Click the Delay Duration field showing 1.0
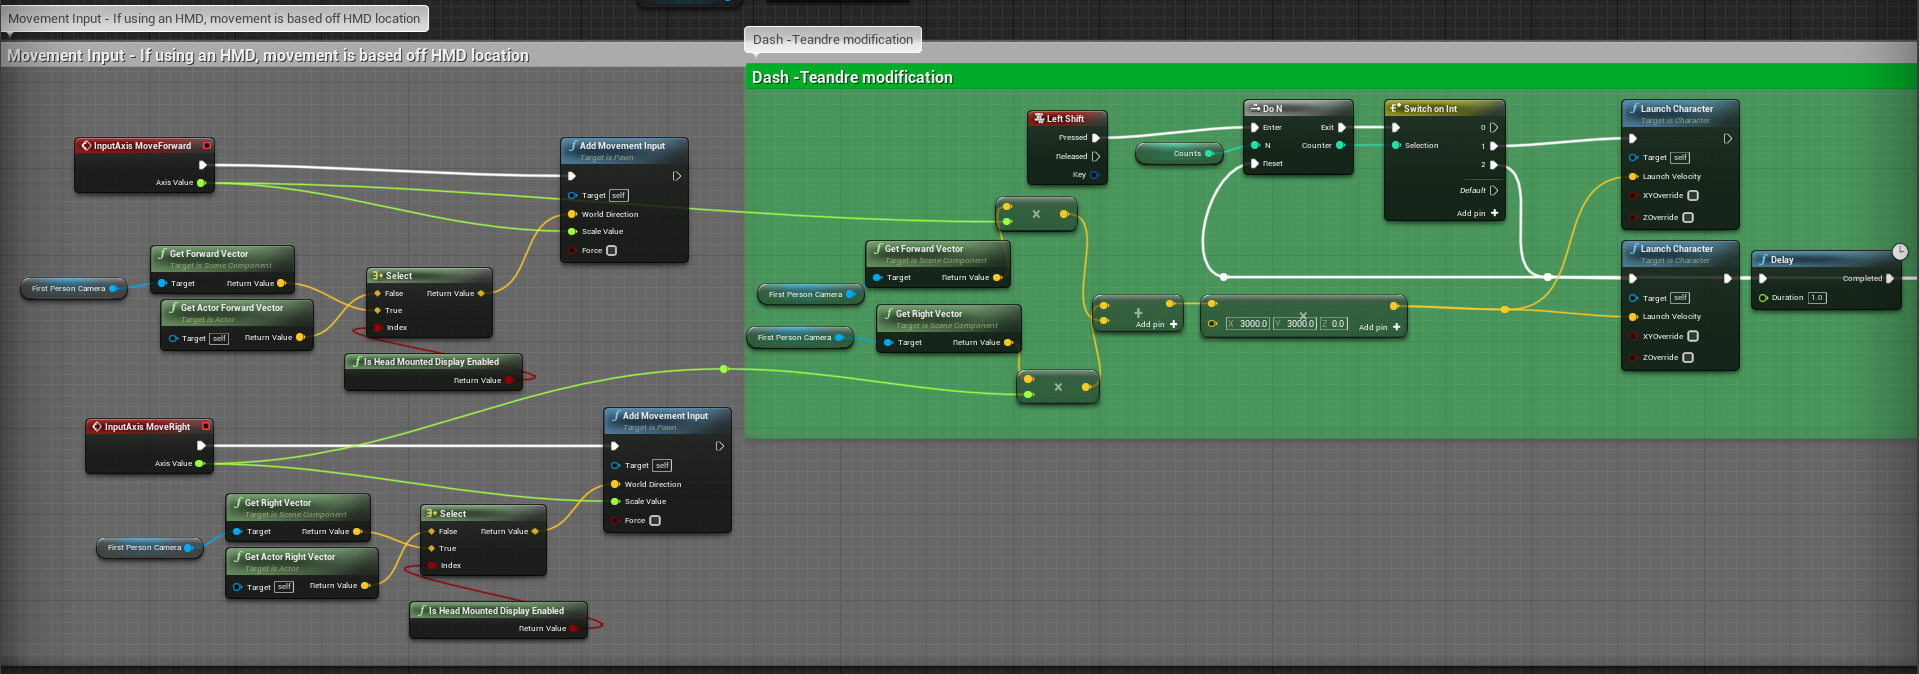 click(1817, 298)
